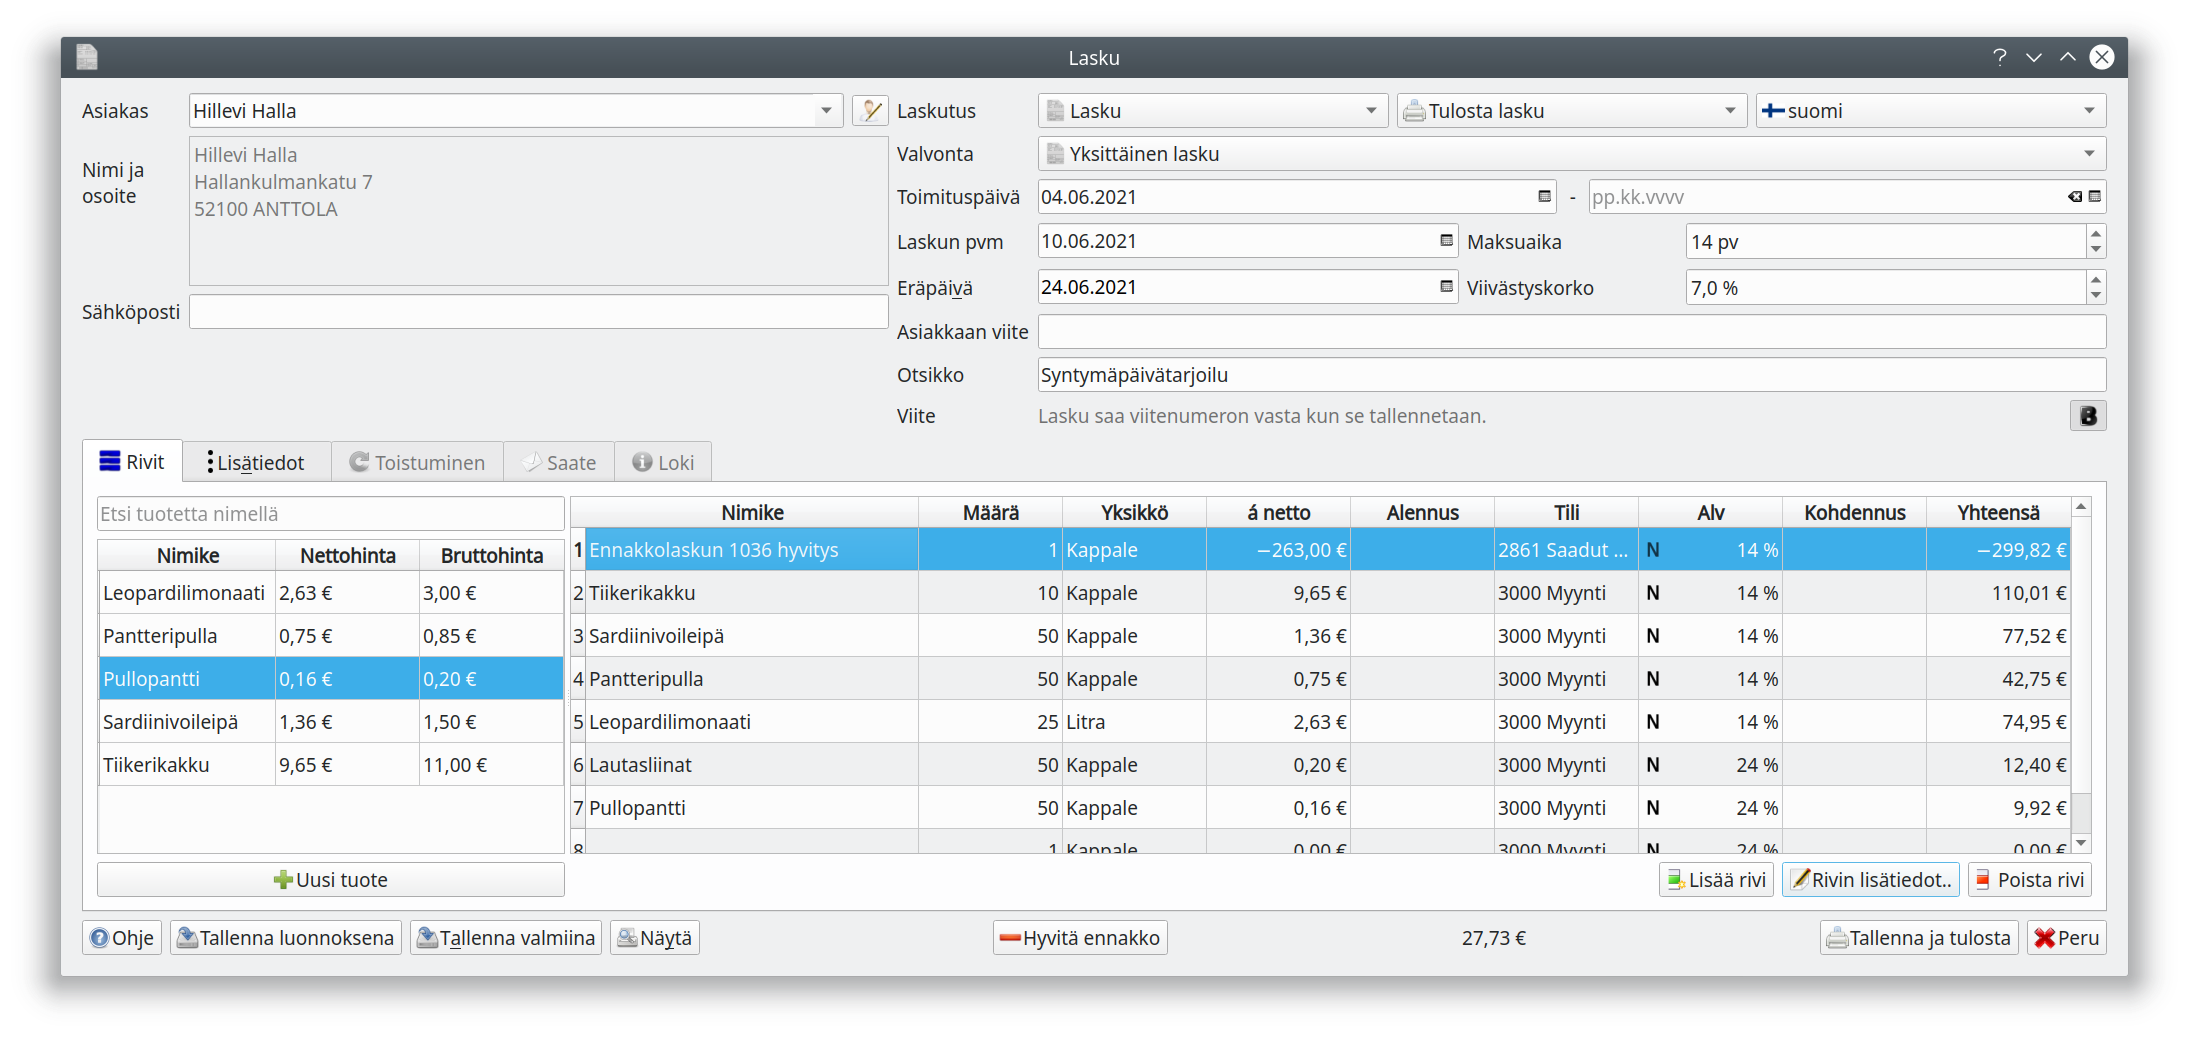
Task: Click row number 3 header in invoice table
Action: (578, 636)
